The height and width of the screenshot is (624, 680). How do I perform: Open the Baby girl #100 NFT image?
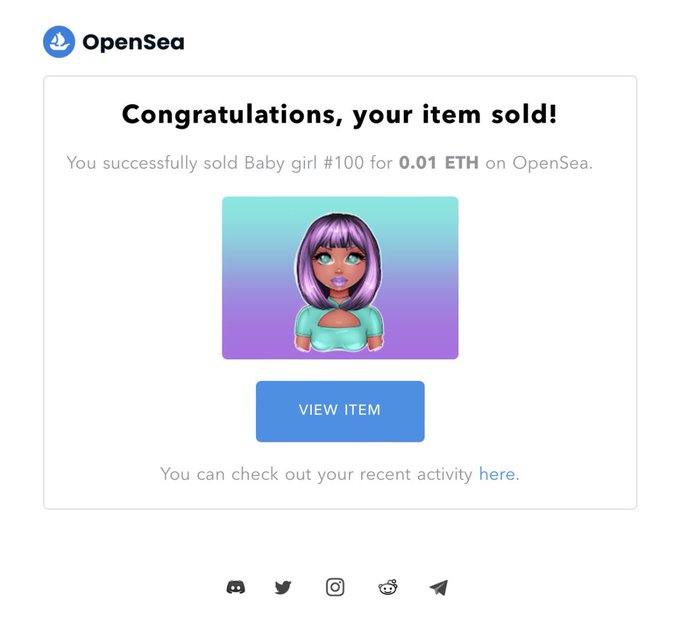[x=340, y=278]
